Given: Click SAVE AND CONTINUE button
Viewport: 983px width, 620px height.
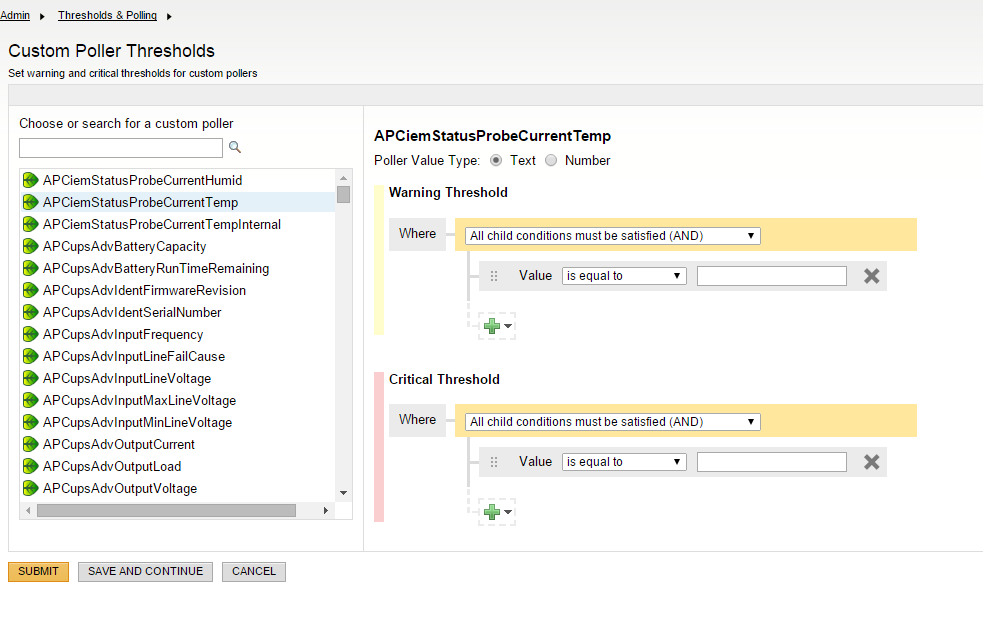Looking at the screenshot, I should [145, 571].
